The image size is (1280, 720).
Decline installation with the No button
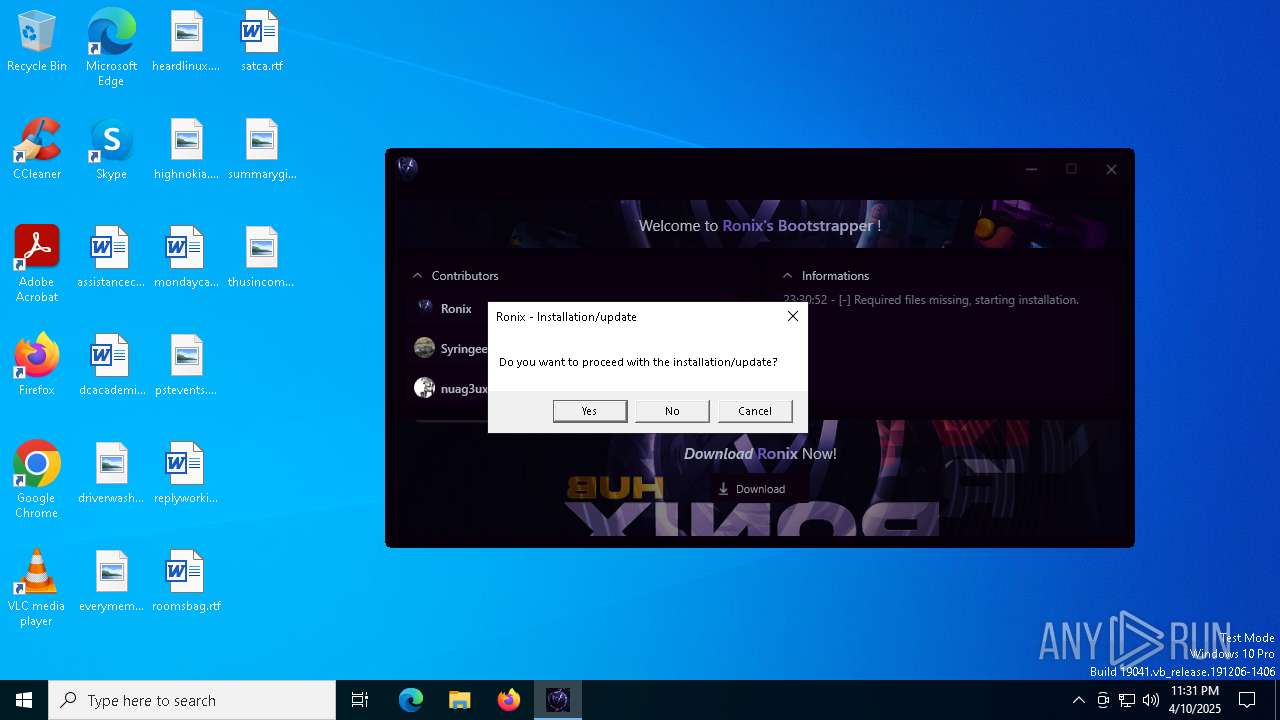[x=672, y=411]
